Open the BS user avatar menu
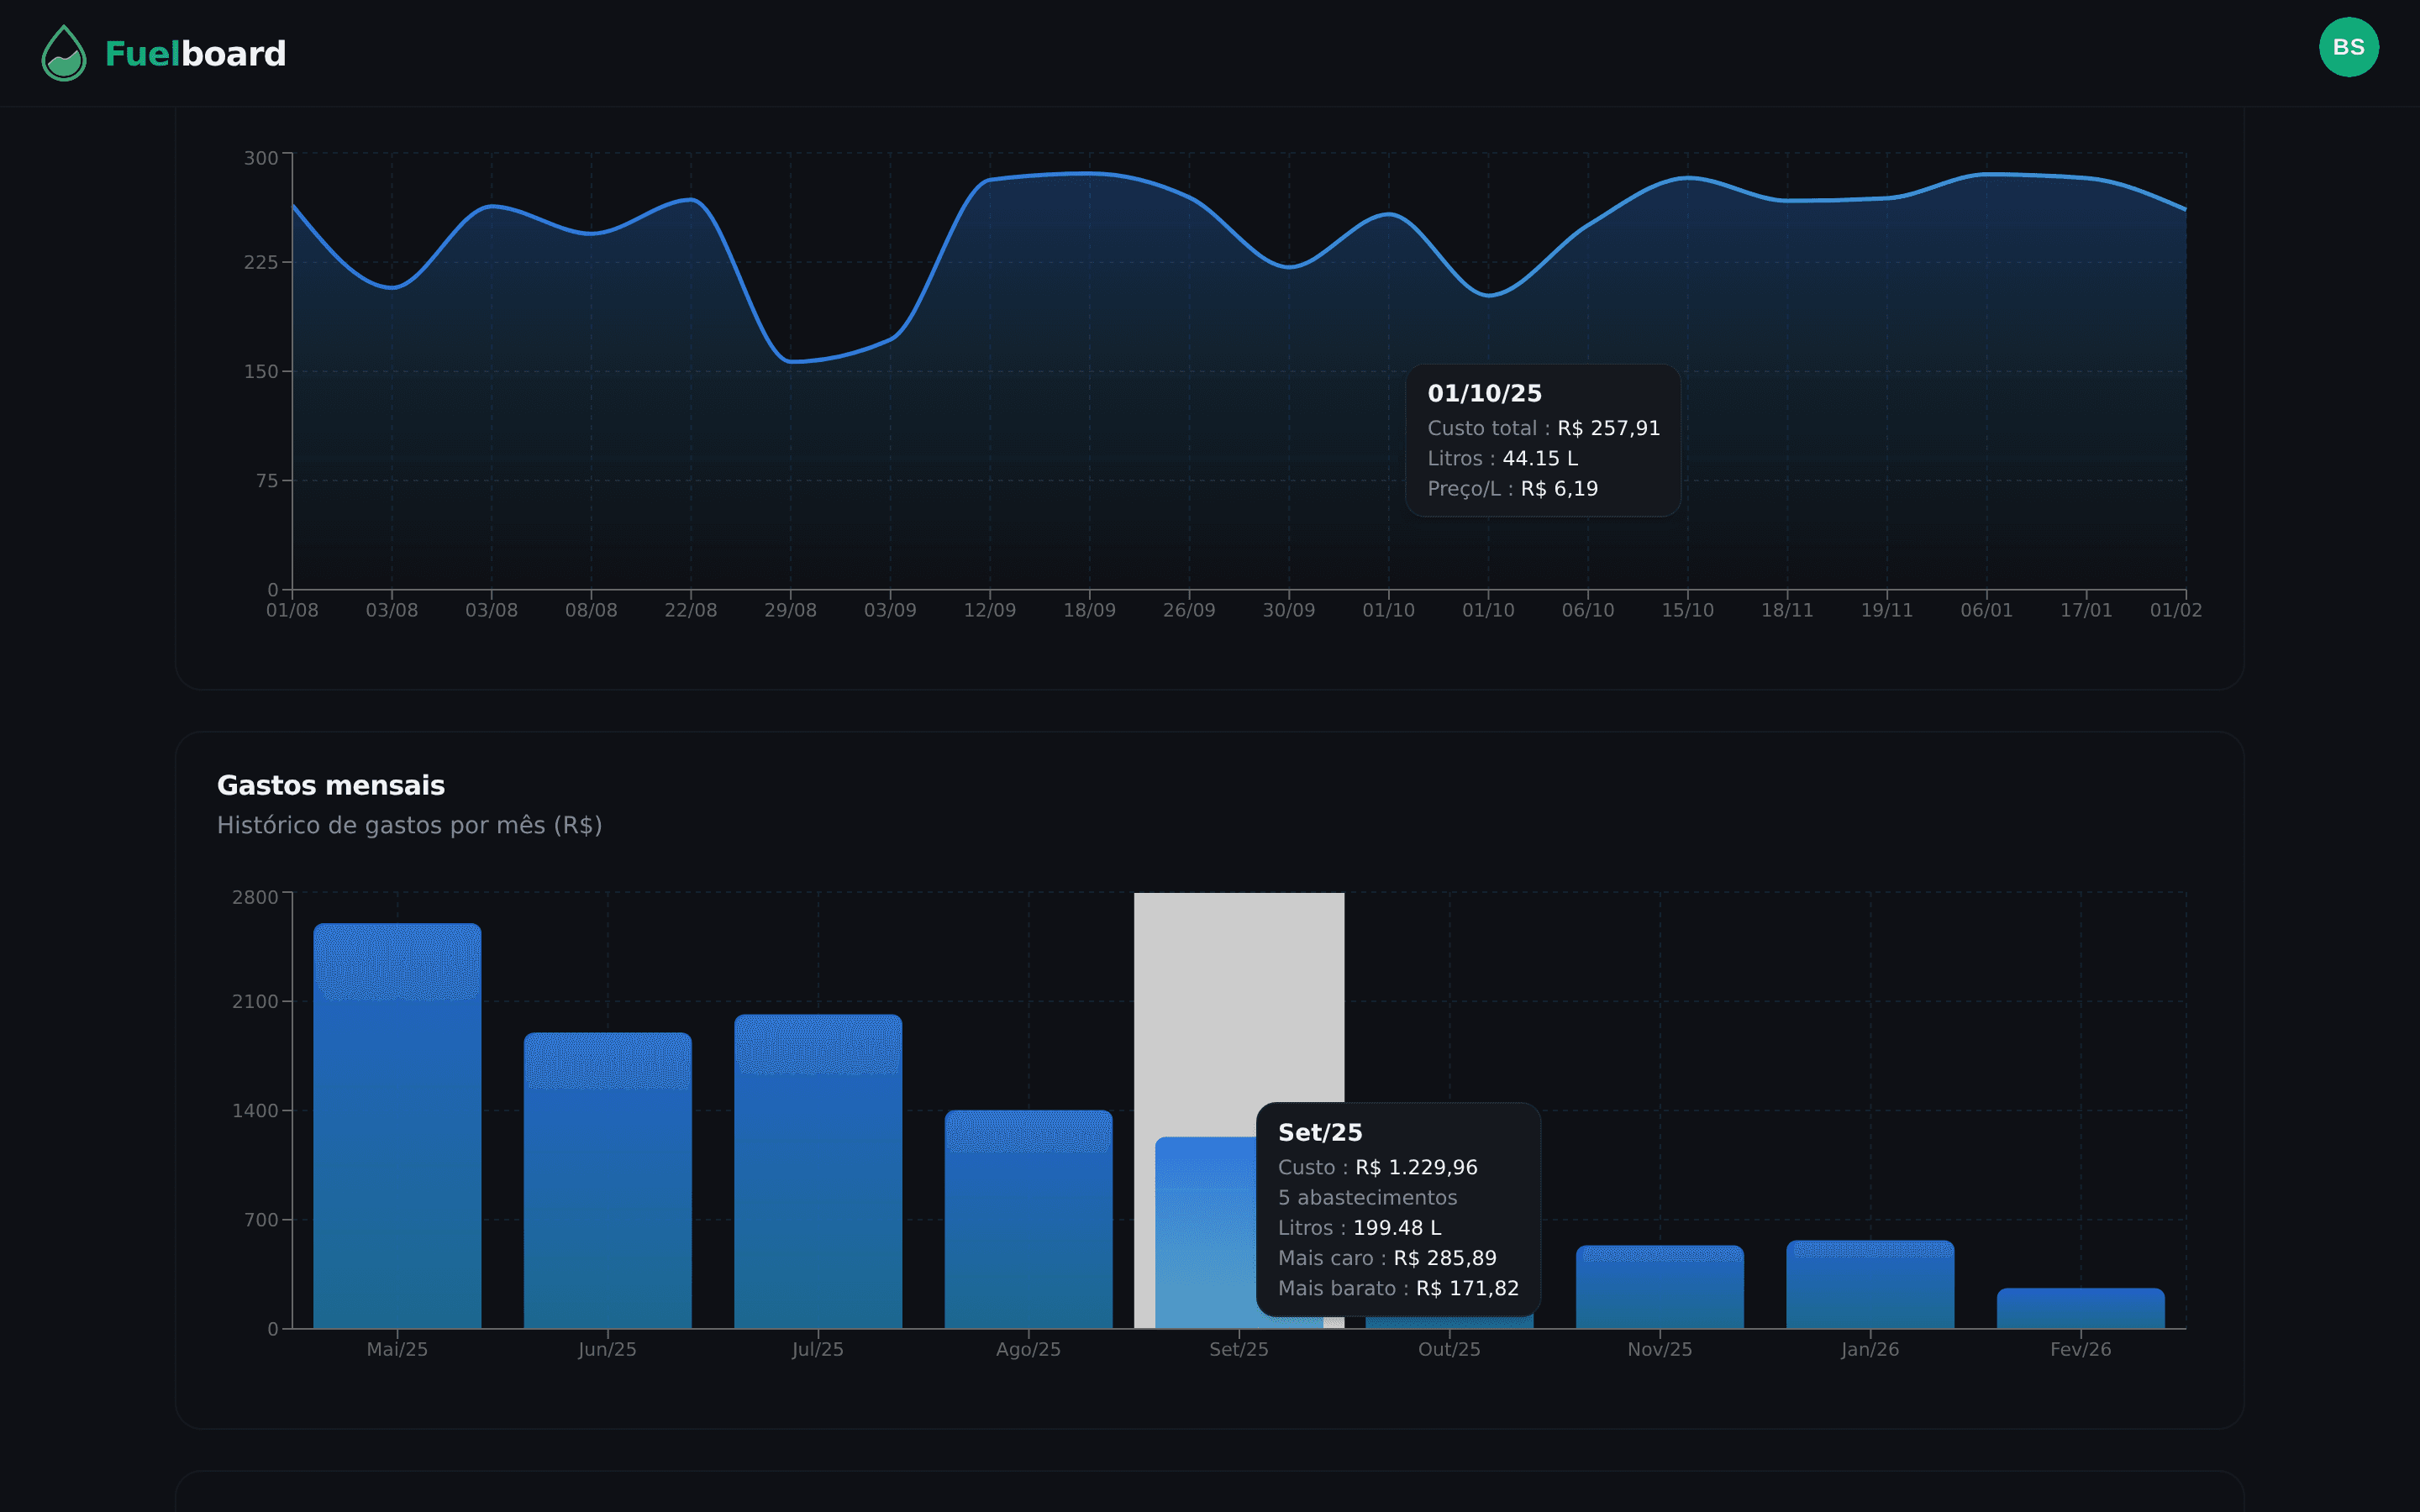This screenshot has height=1512, width=2420. pyautogui.click(x=2348, y=47)
